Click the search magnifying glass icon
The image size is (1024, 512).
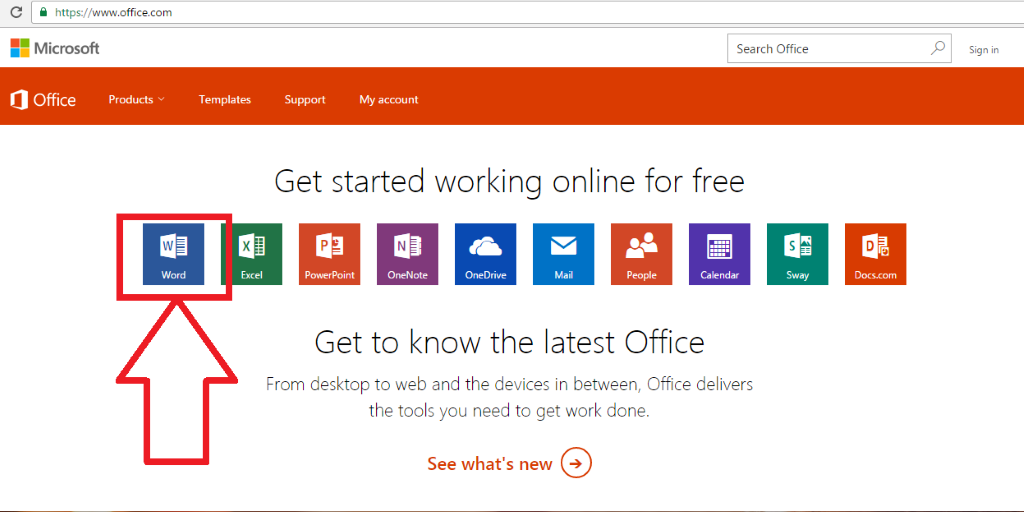[938, 48]
